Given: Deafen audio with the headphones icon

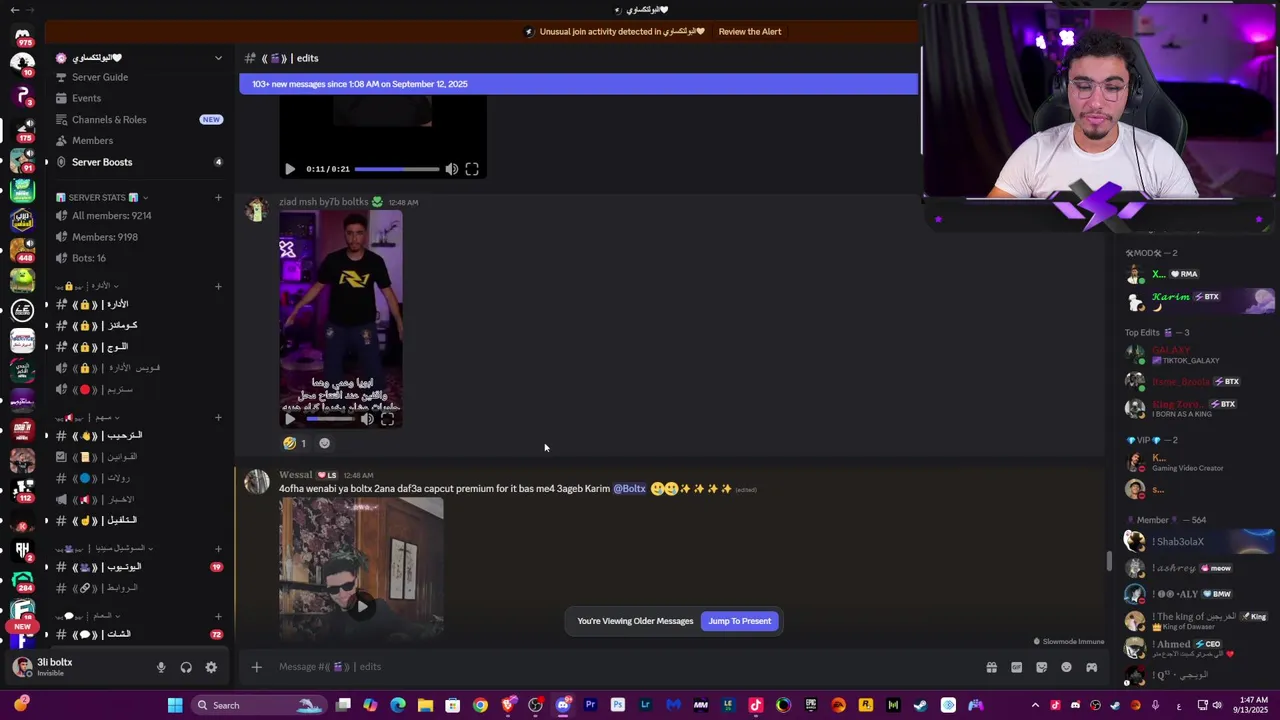Looking at the screenshot, I should click(x=186, y=667).
